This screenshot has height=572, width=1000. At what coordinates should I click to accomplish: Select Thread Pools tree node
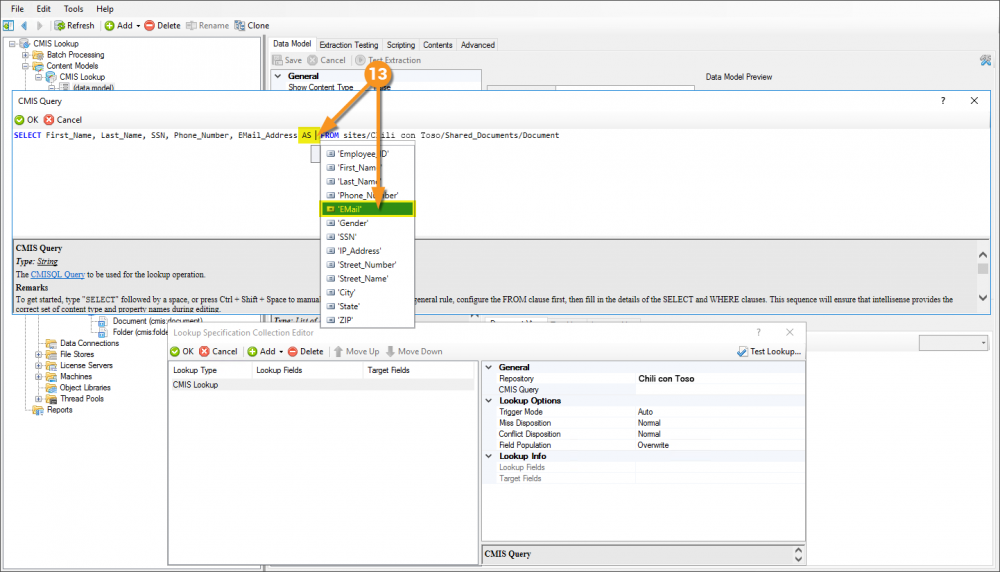[82, 399]
